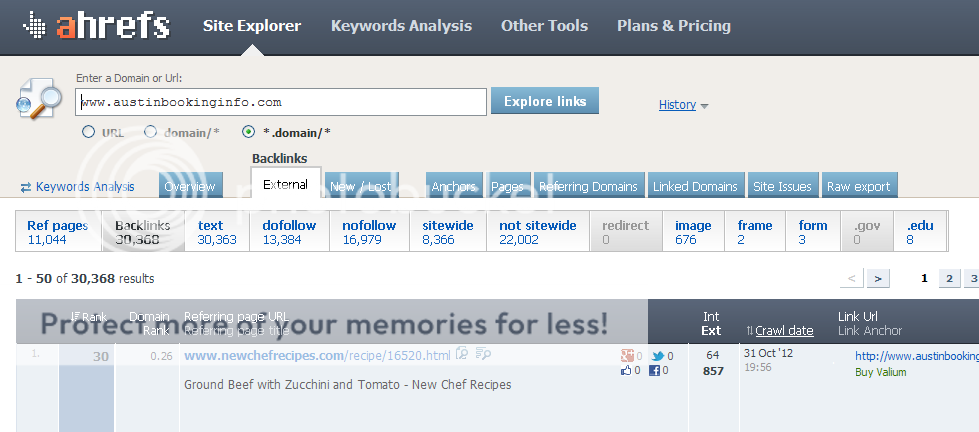The height and width of the screenshot is (432, 979).
Task: Go to next results page arrow
Action: [x=878, y=278]
